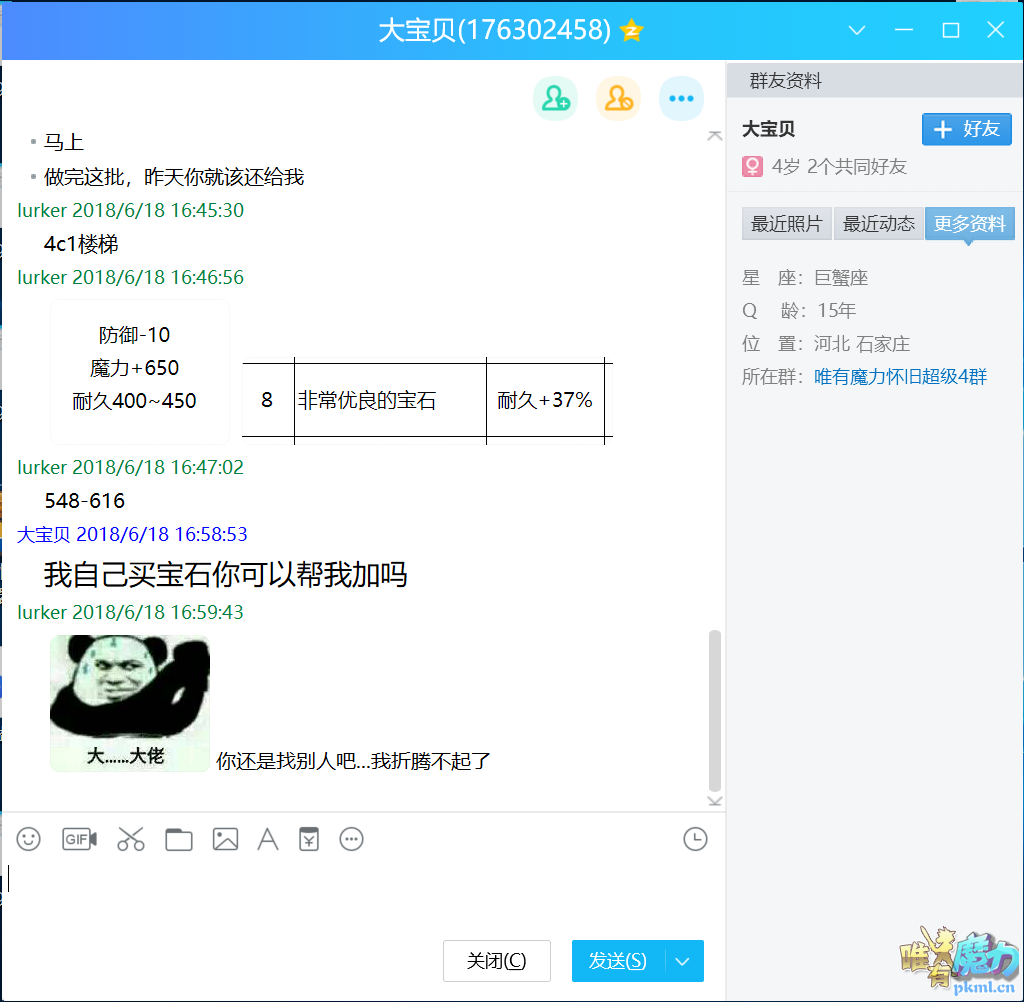Open the blue more options icon

[681, 98]
